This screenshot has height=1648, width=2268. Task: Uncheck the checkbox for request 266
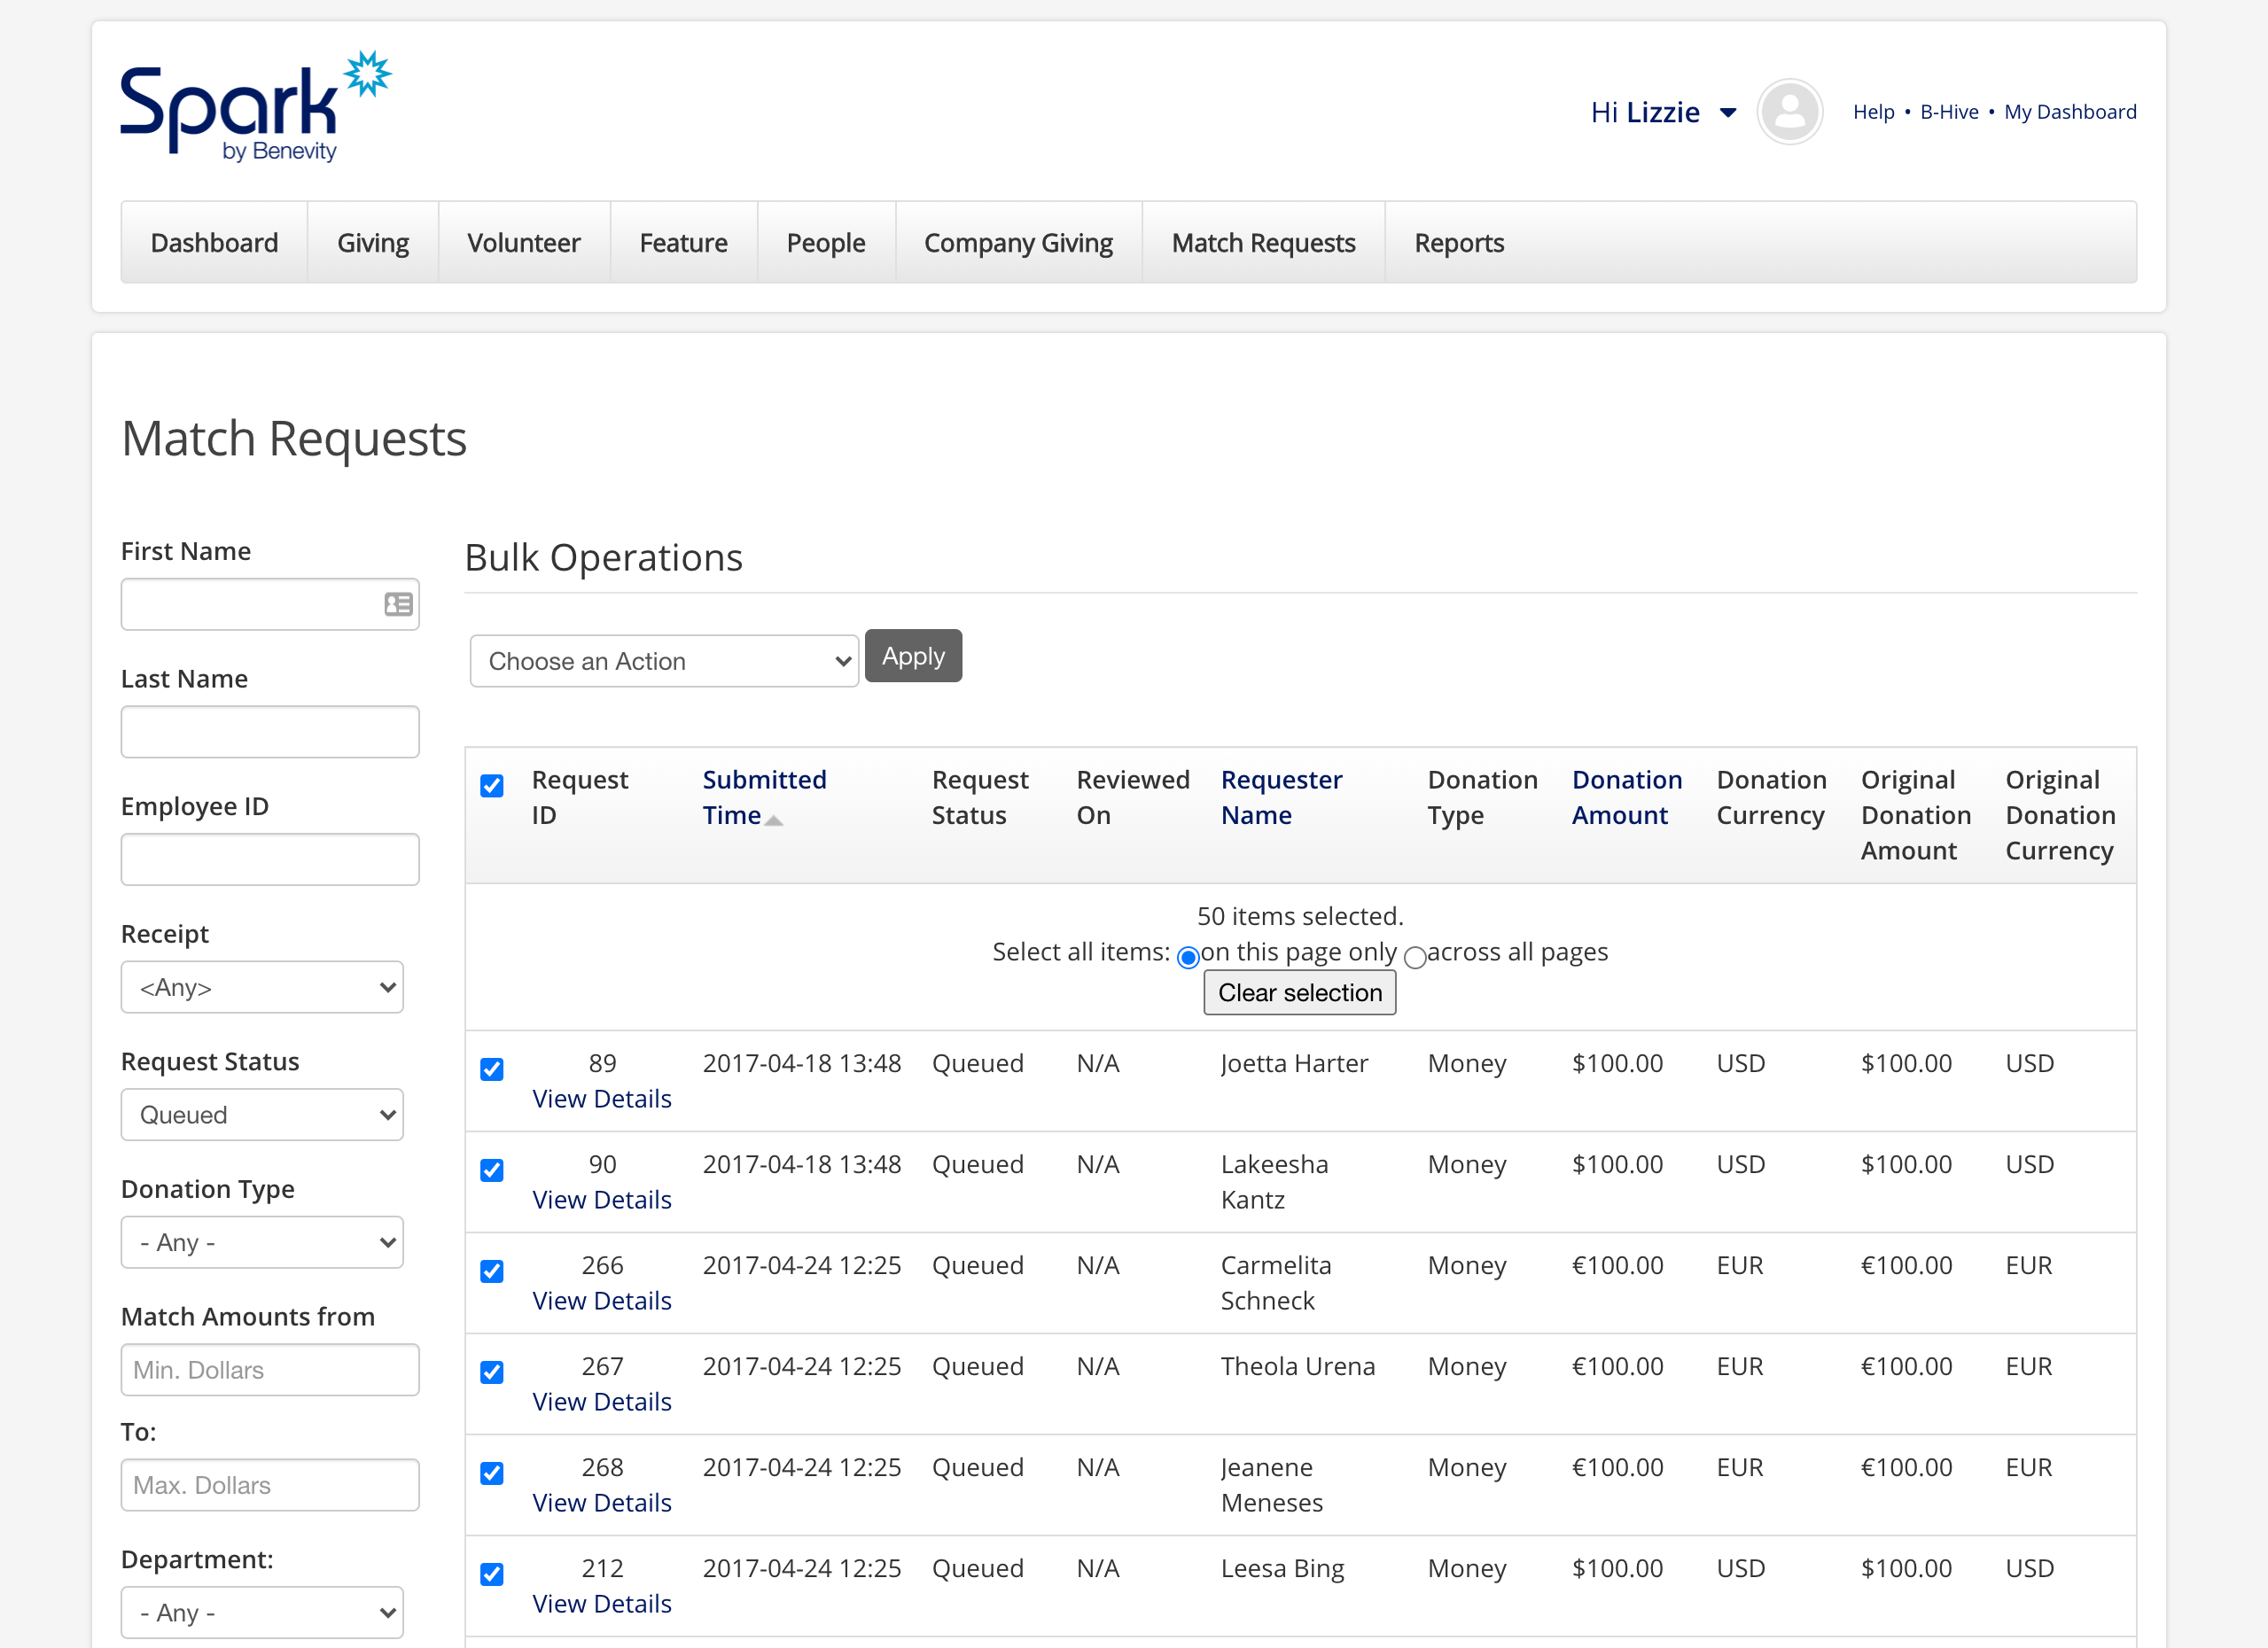pyautogui.click(x=492, y=1271)
